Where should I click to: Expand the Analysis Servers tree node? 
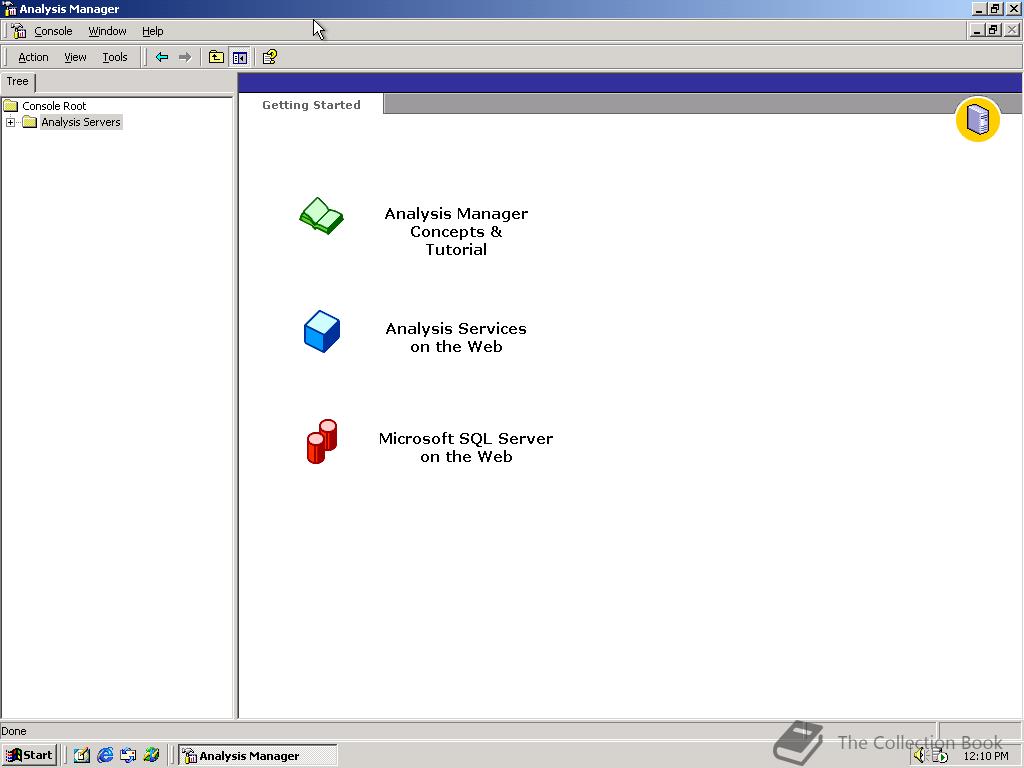[10, 122]
